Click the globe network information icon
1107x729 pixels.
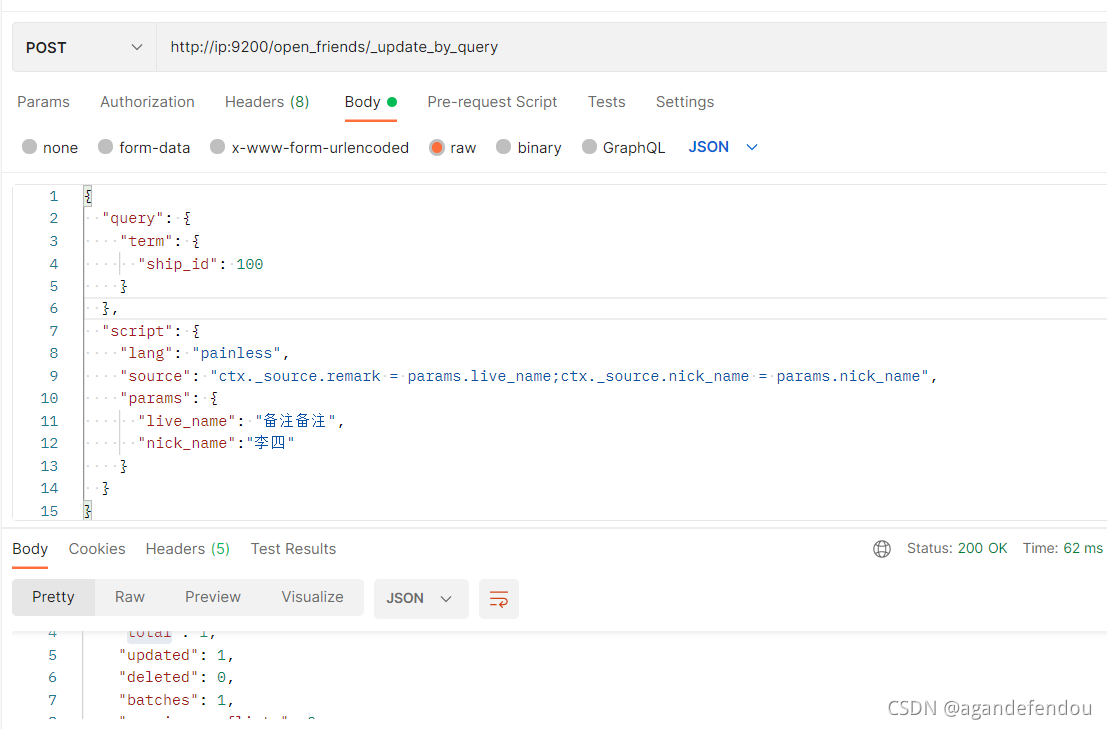pos(881,548)
